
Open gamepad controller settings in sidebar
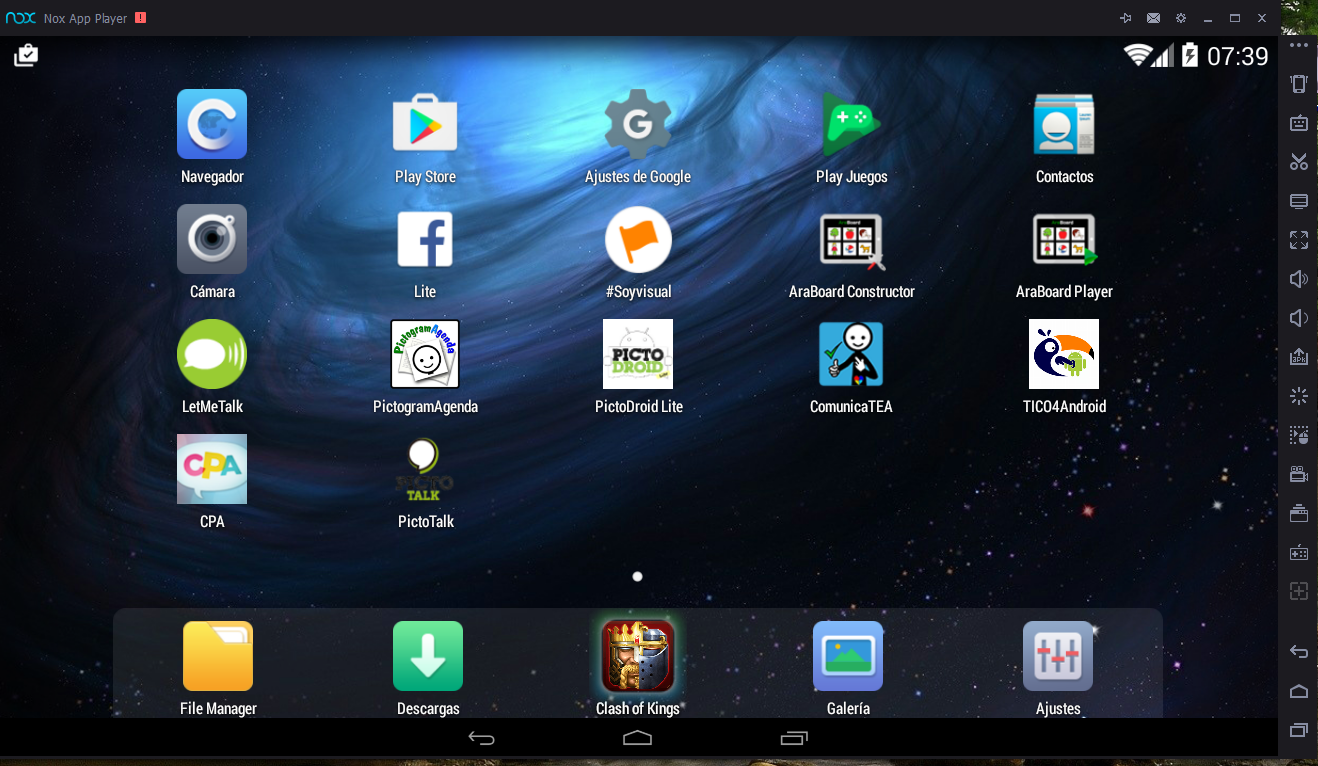click(x=1299, y=552)
